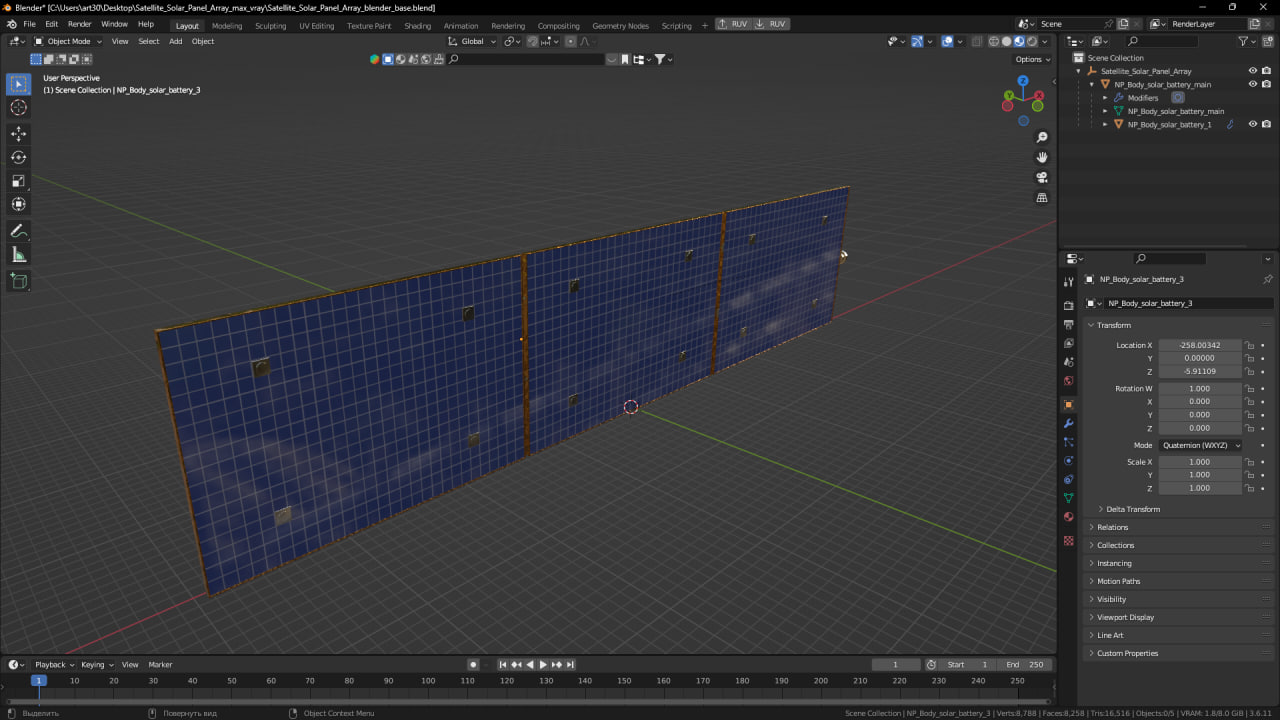1280x720 pixels.
Task: Open the Tool properties tab
Action: [x=1069, y=283]
